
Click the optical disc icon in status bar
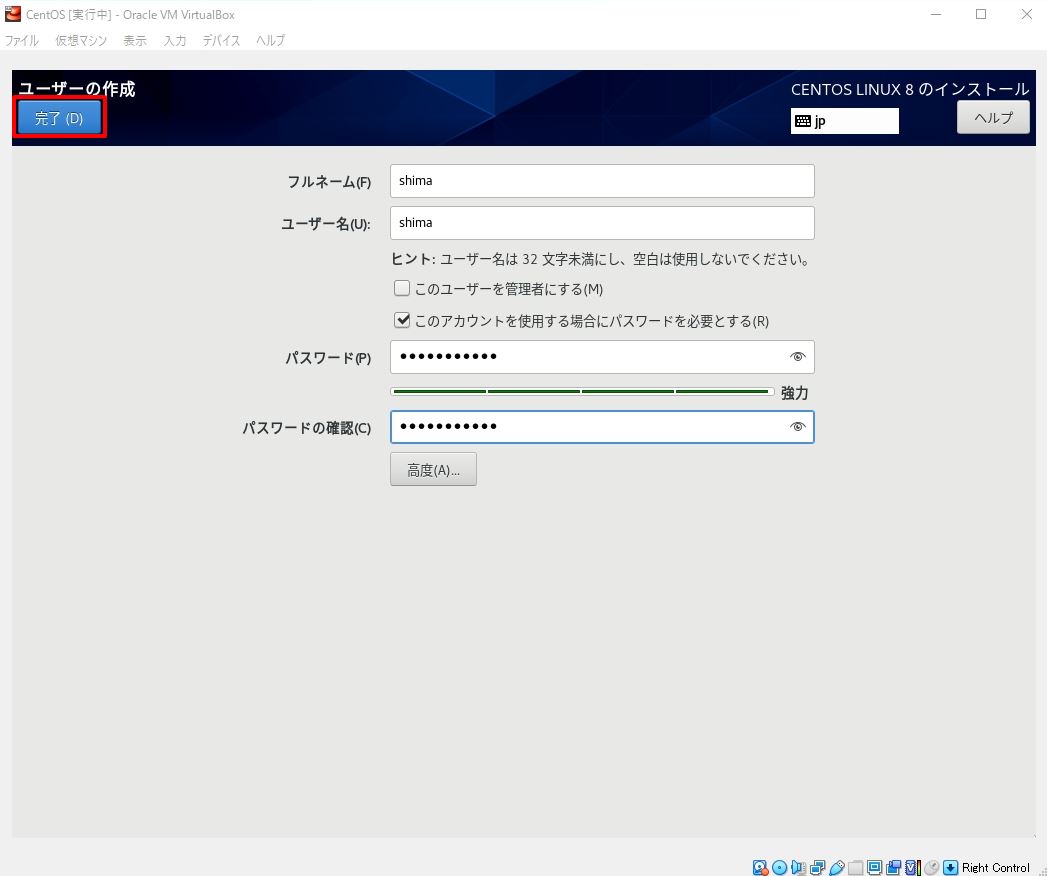point(779,867)
